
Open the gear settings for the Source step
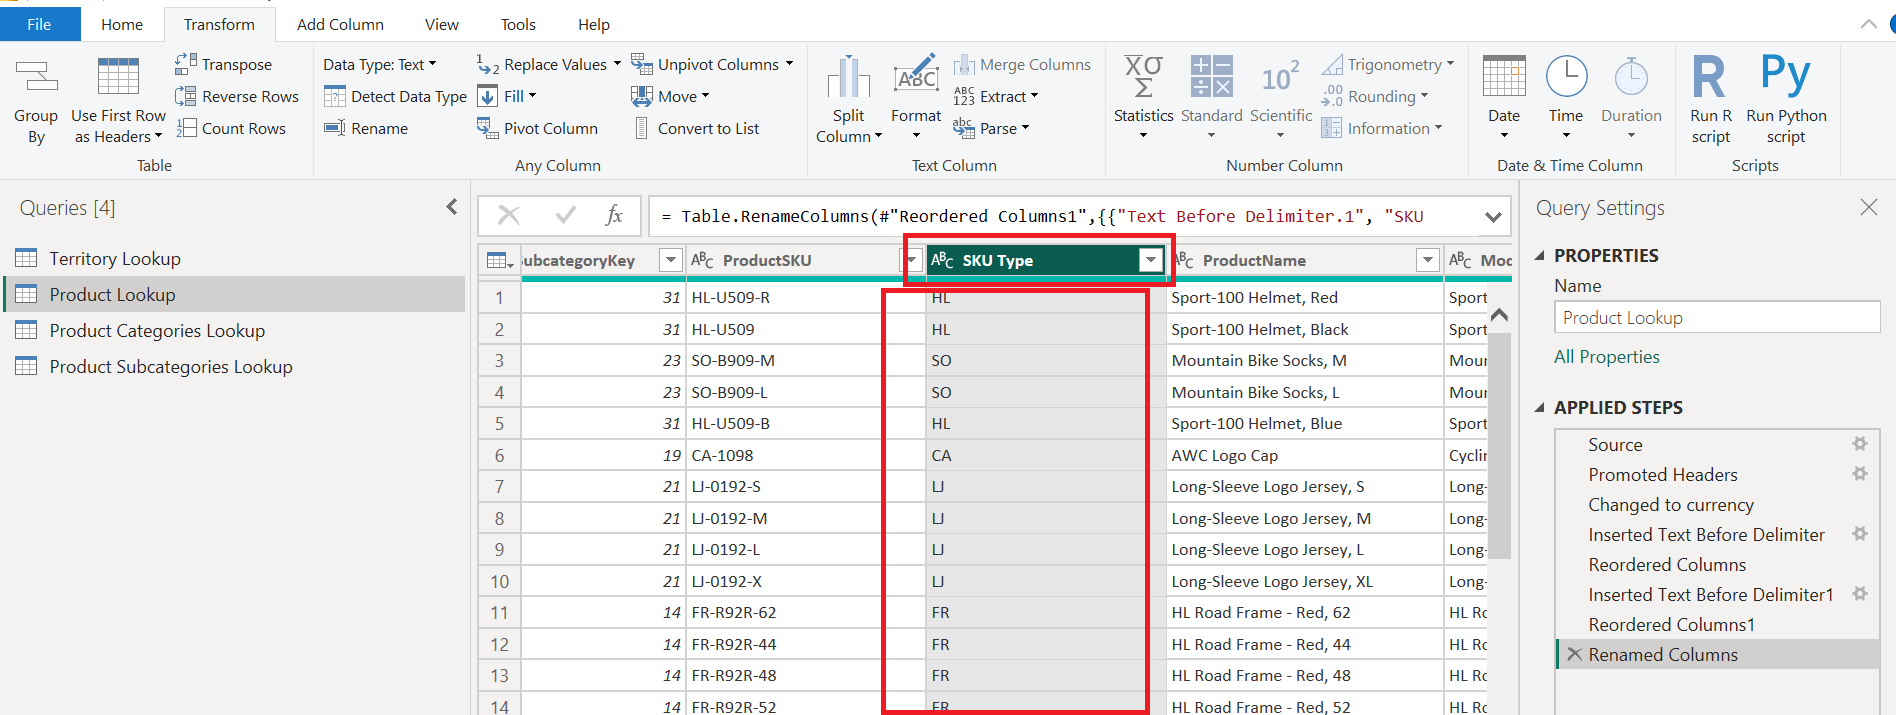pos(1860,444)
